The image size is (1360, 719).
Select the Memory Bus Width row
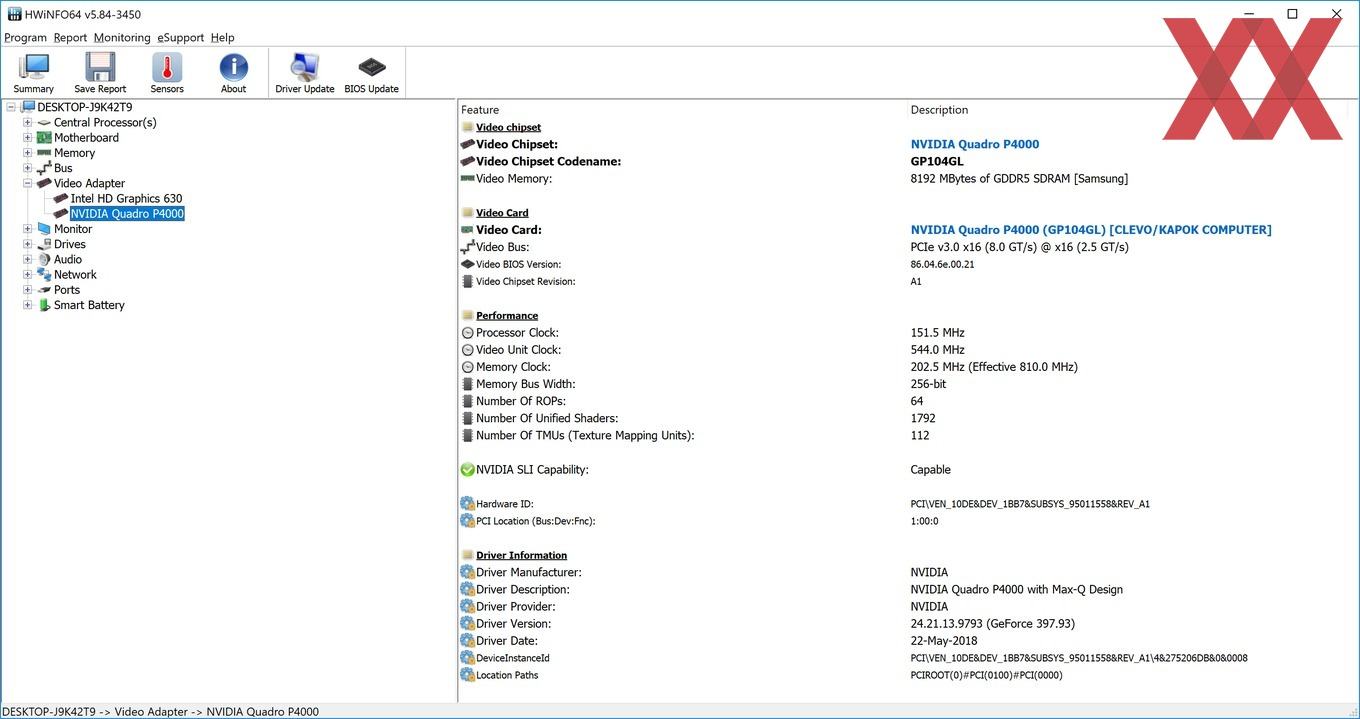click(x=904, y=384)
